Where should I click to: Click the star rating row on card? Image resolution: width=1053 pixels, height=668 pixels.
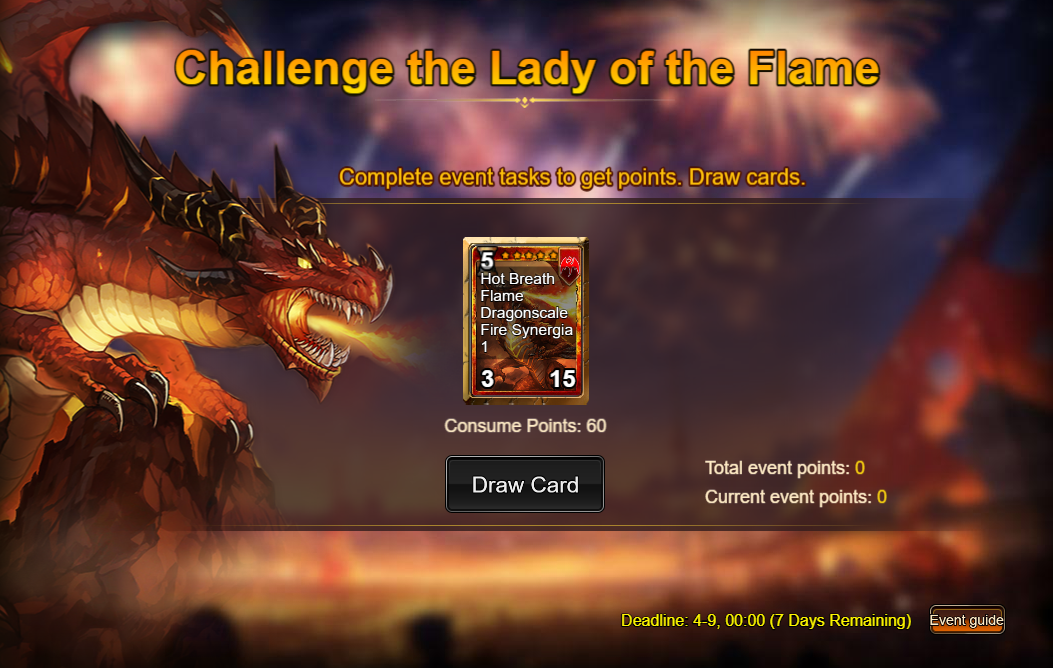tap(529, 255)
